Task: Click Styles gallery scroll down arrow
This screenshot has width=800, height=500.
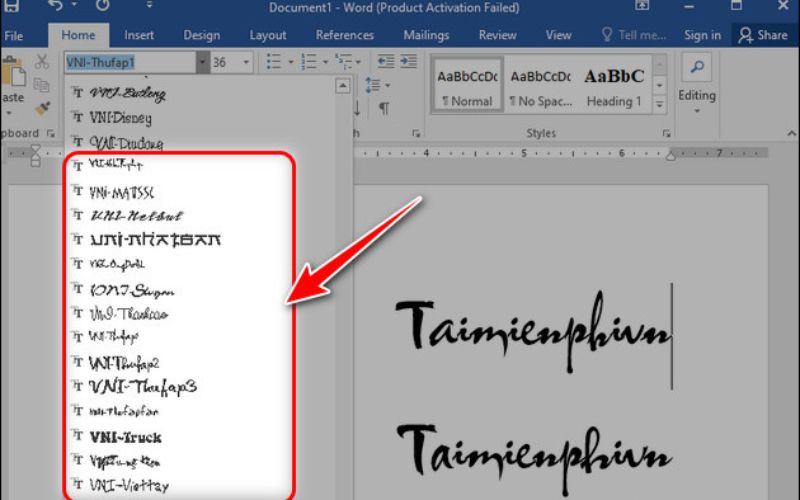Action: (659, 85)
